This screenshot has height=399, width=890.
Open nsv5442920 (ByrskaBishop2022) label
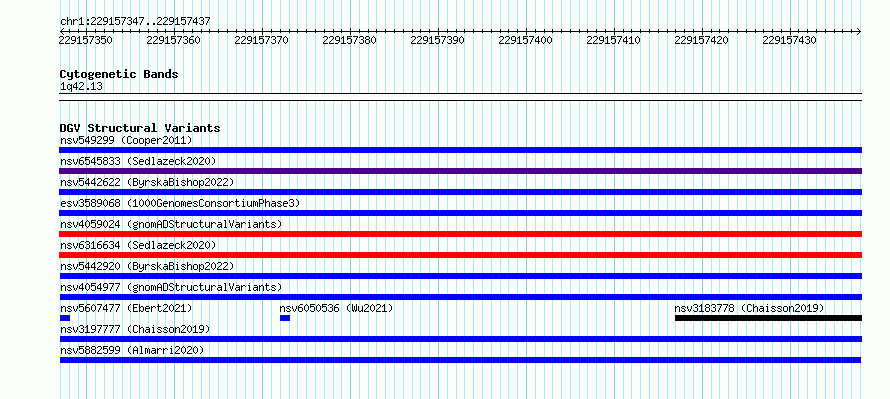pyautogui.click(x=147, y=266)
